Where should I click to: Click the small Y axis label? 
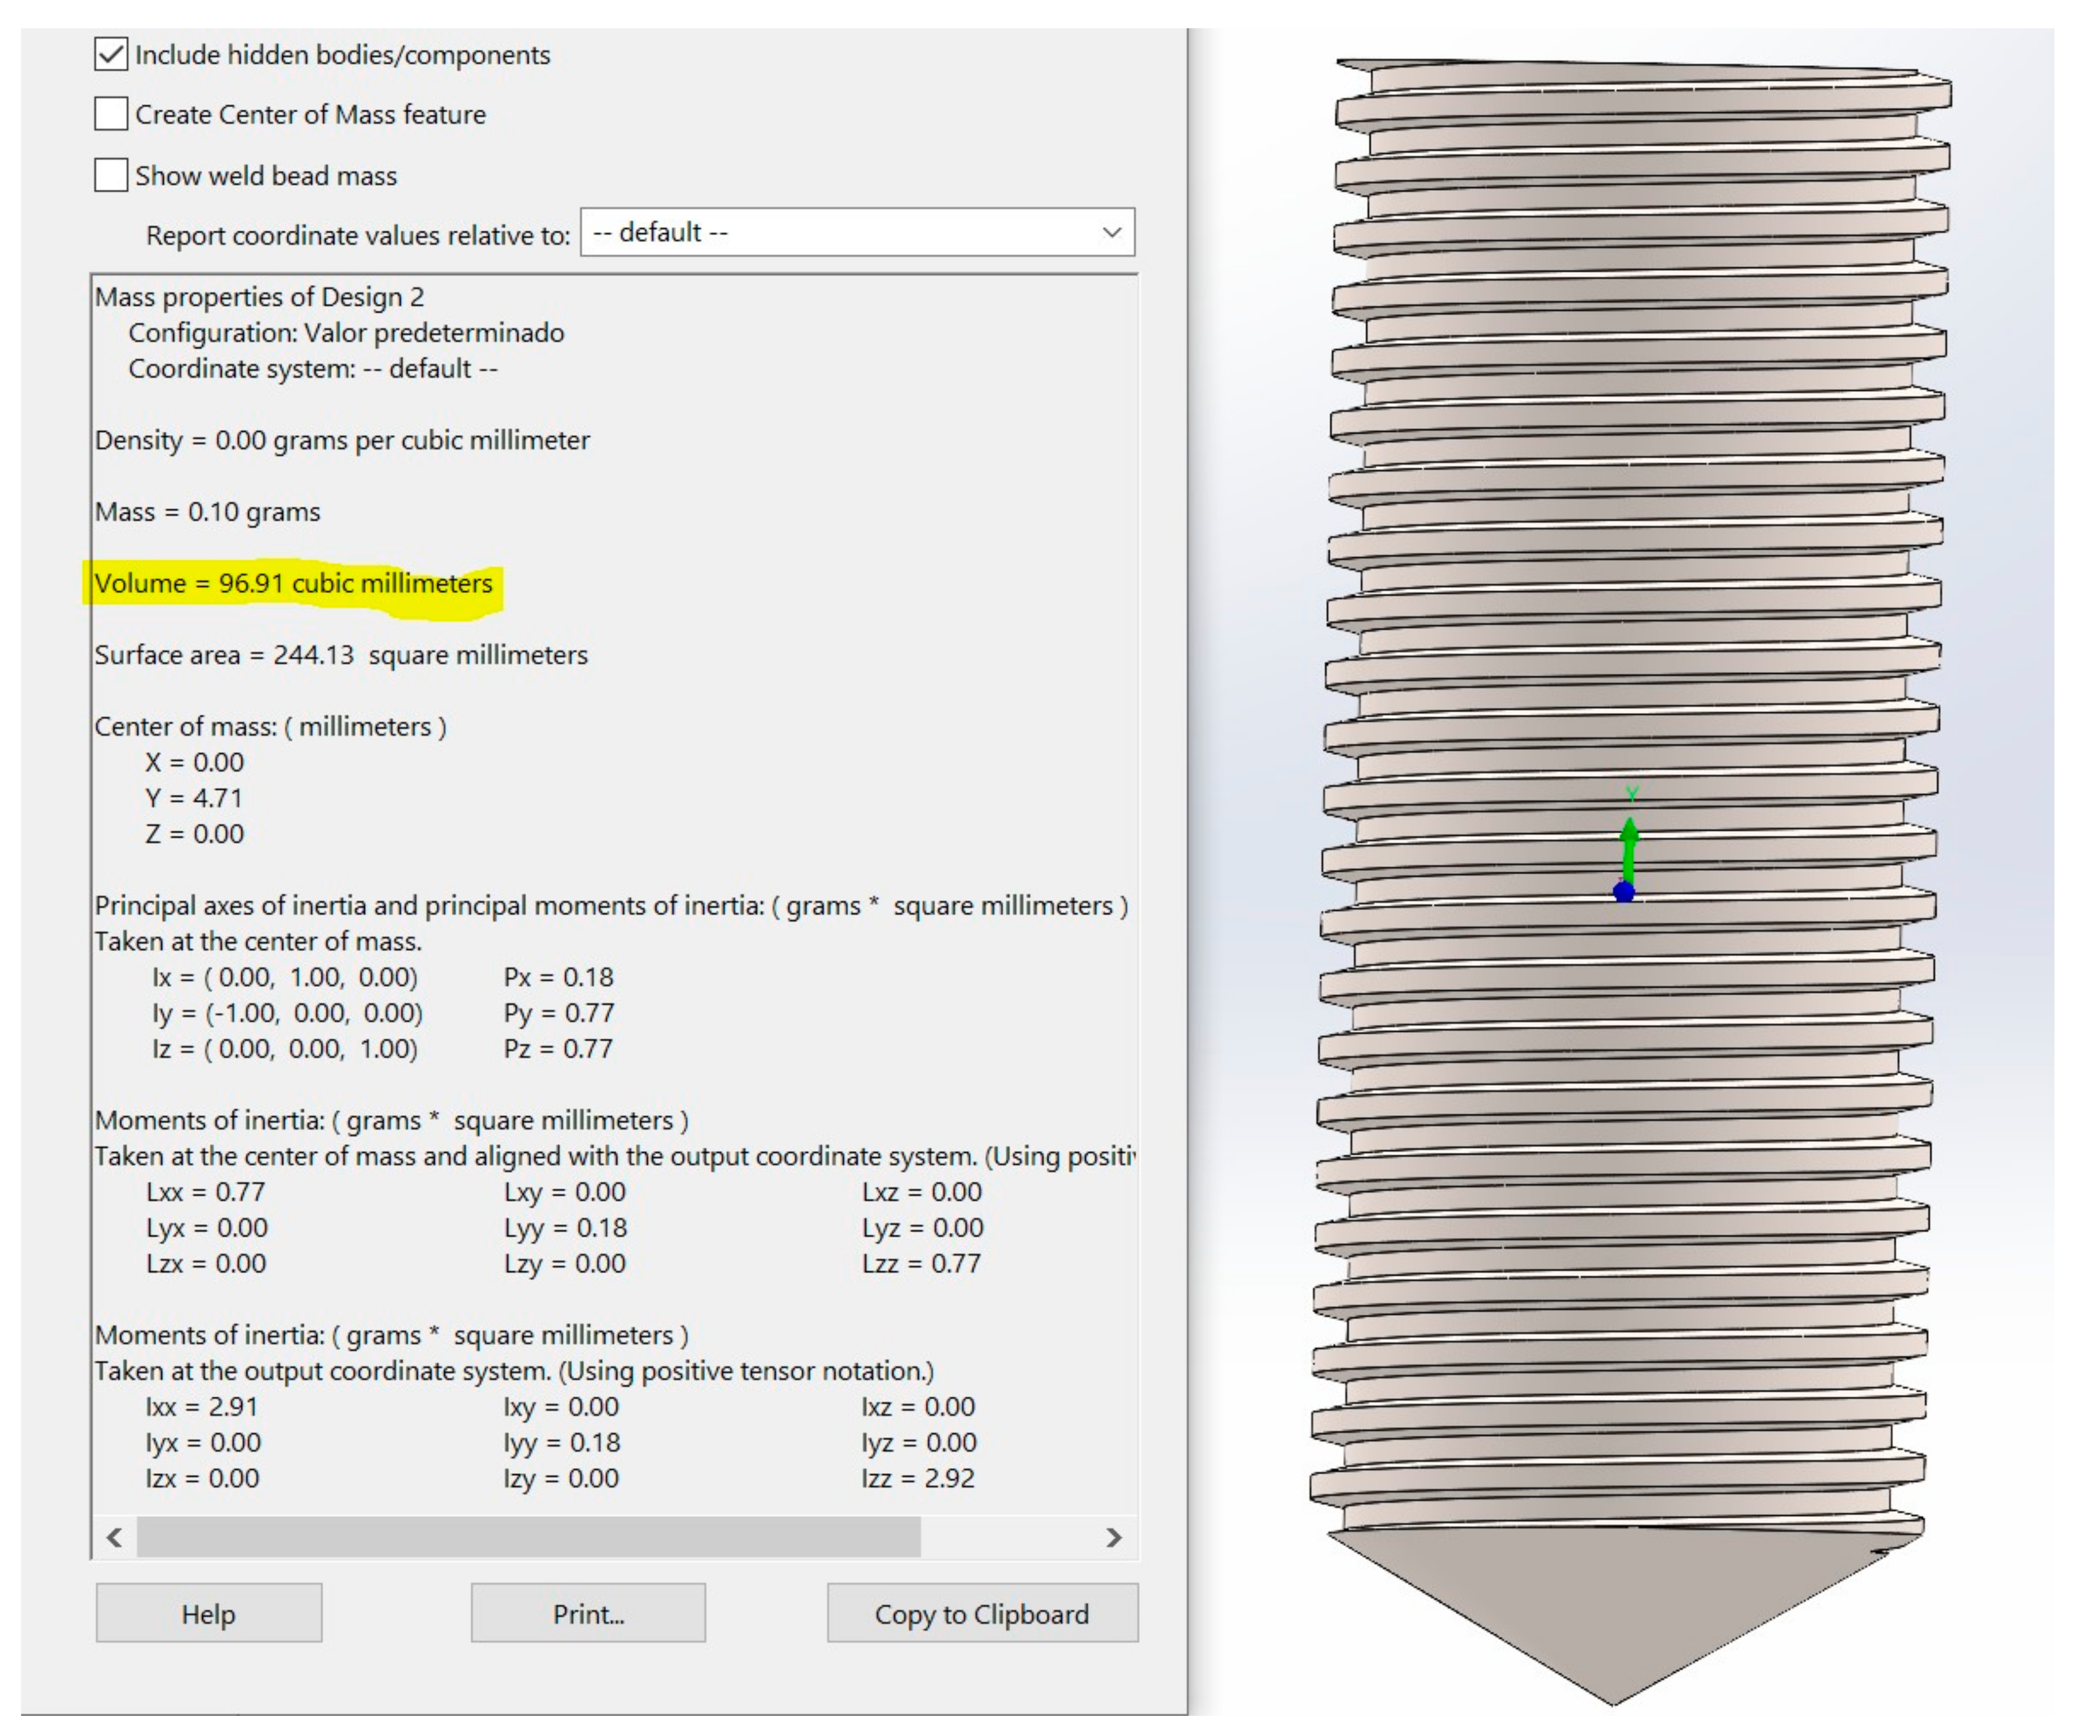[x=1632, y=794]
